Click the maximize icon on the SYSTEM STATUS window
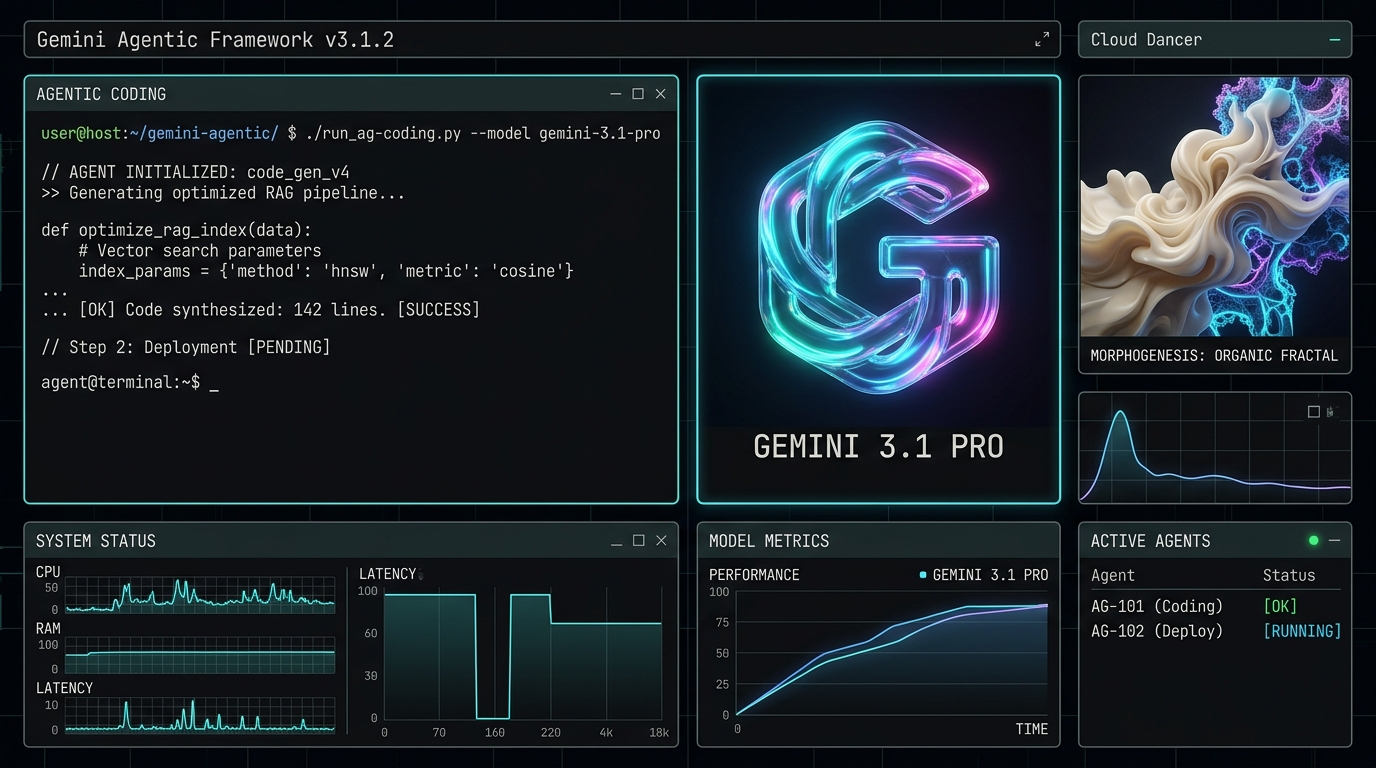The image size is (1376, 768). [638, 540]
